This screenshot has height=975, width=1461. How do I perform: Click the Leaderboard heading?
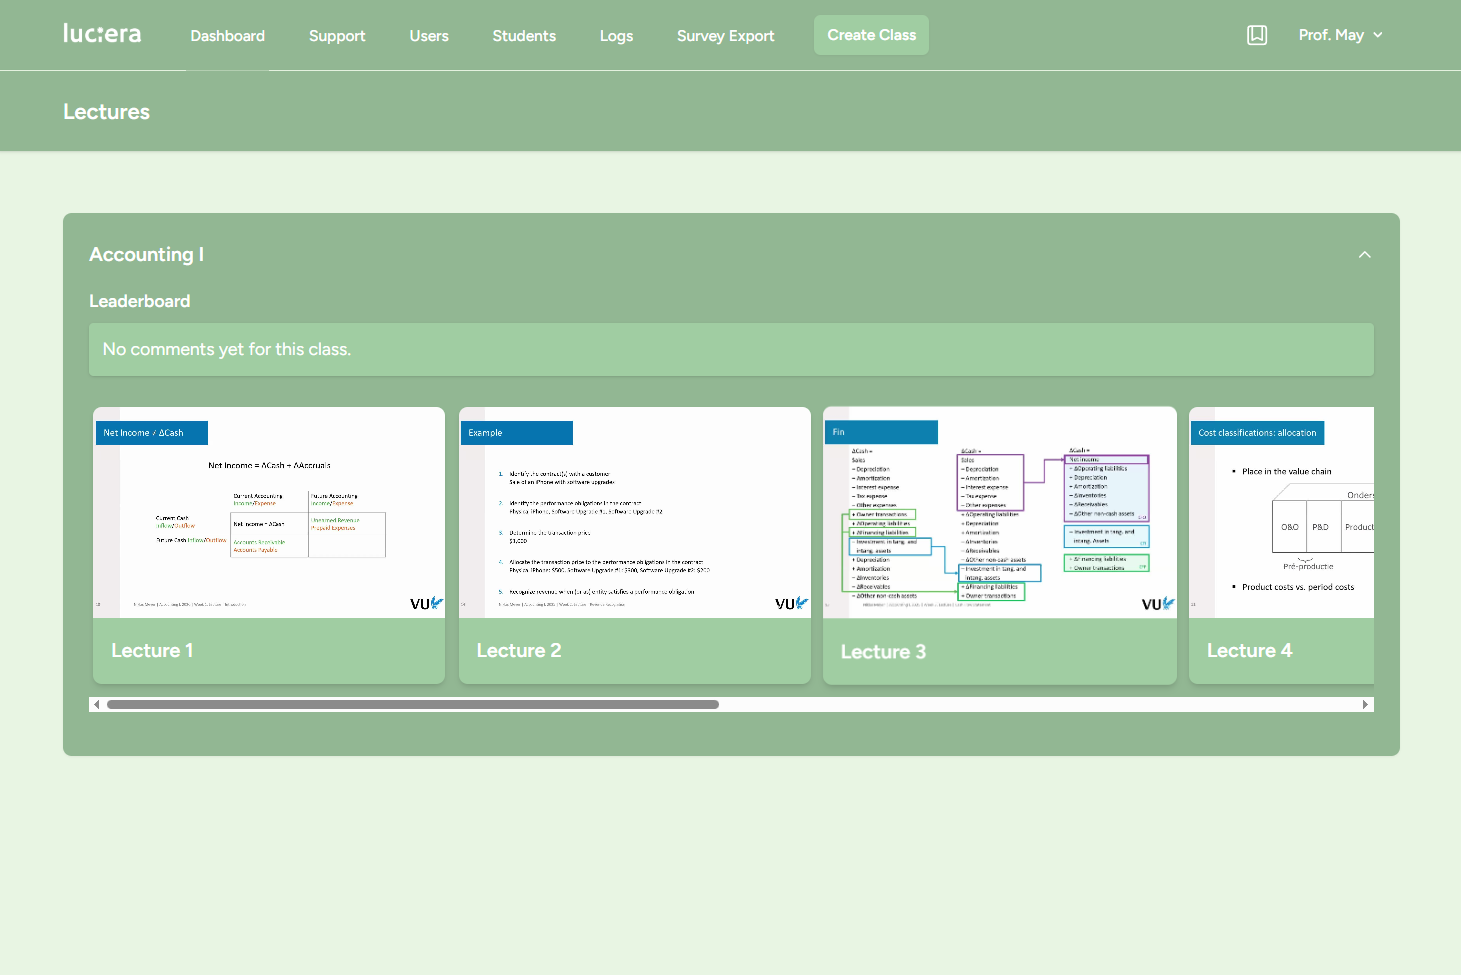click(140, 301)
